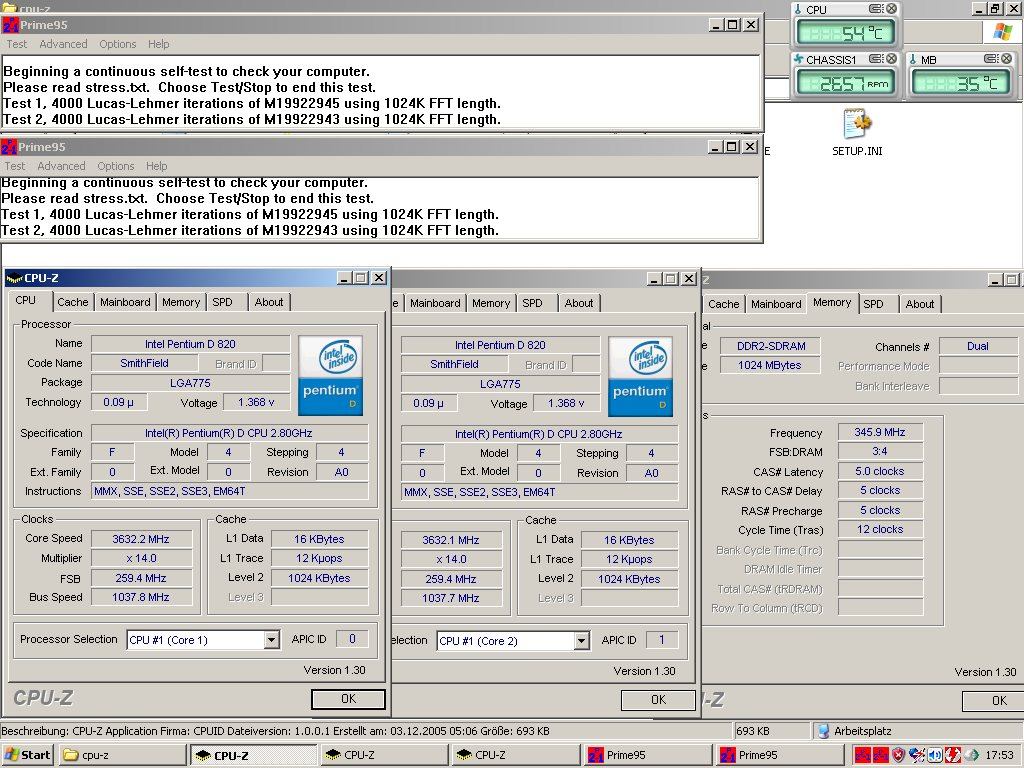Open the Advanced menu in the upper Prime95 window
Image resolution: width=1024 pixels, height=768 pixels.
click(63, 44)
